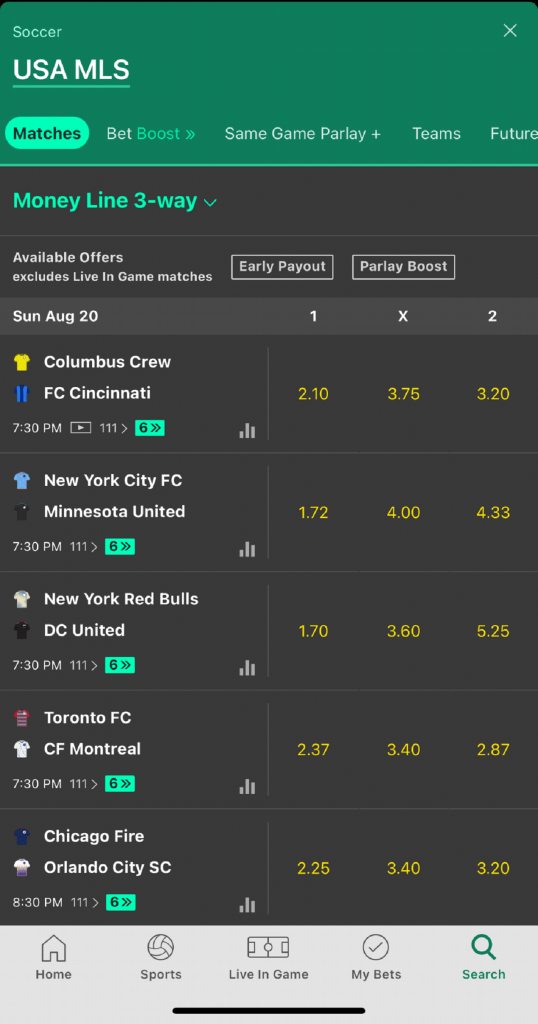Switch to Same Game Parlay + tab
Viewport: 538px width, 1024px height.
[x=302, y=134]
